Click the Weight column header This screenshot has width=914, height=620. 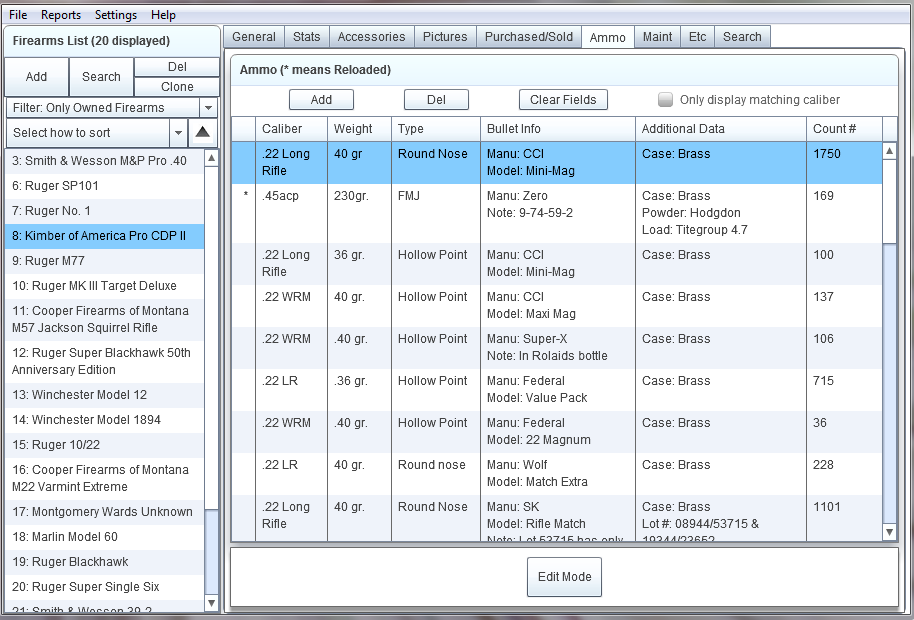(x=359, y=129)
